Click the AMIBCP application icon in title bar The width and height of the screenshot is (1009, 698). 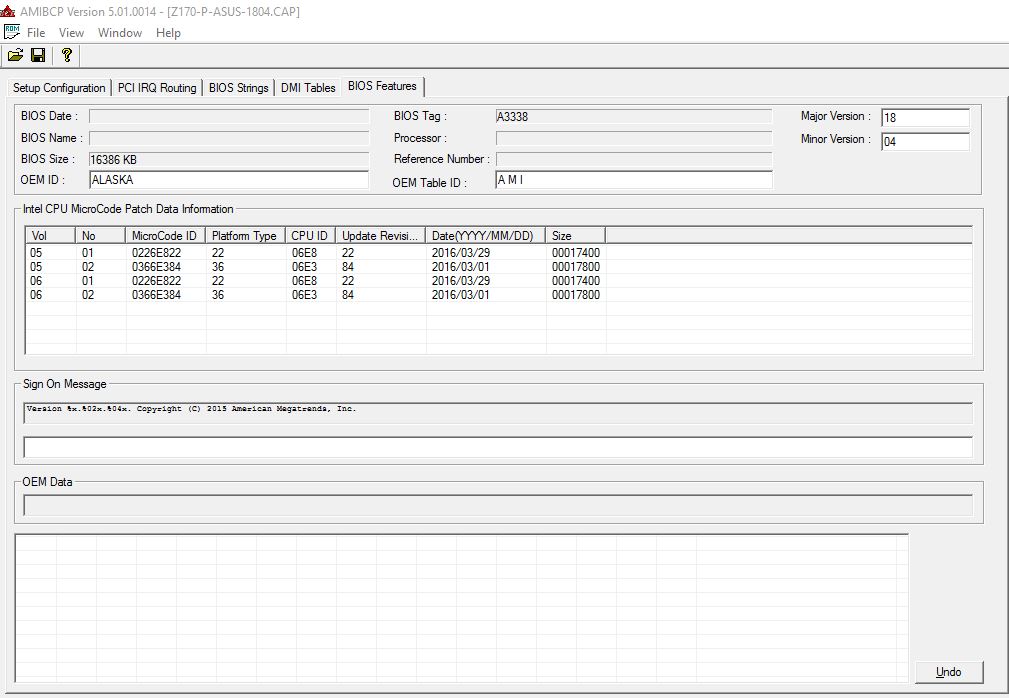8,11
